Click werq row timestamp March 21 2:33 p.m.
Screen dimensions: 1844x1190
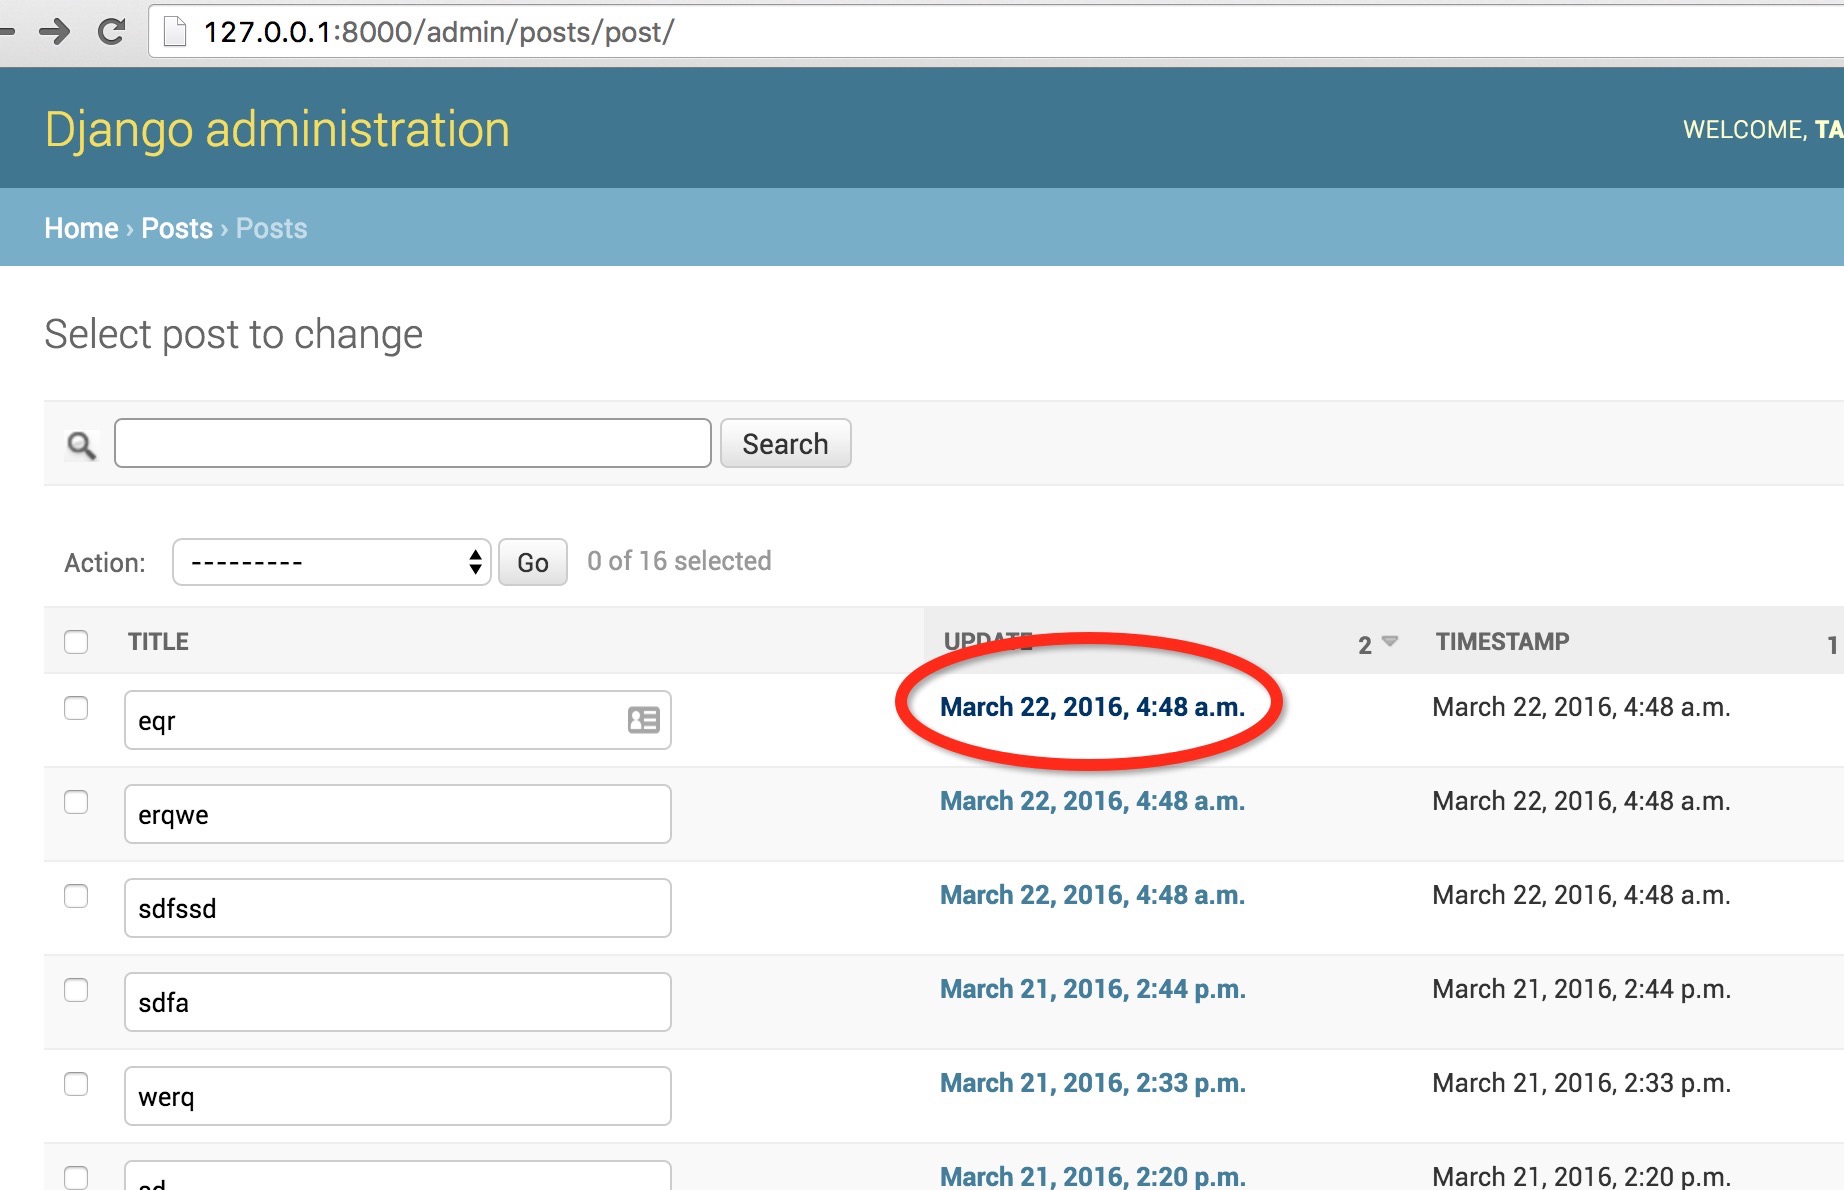(x=1581, y=1083)
